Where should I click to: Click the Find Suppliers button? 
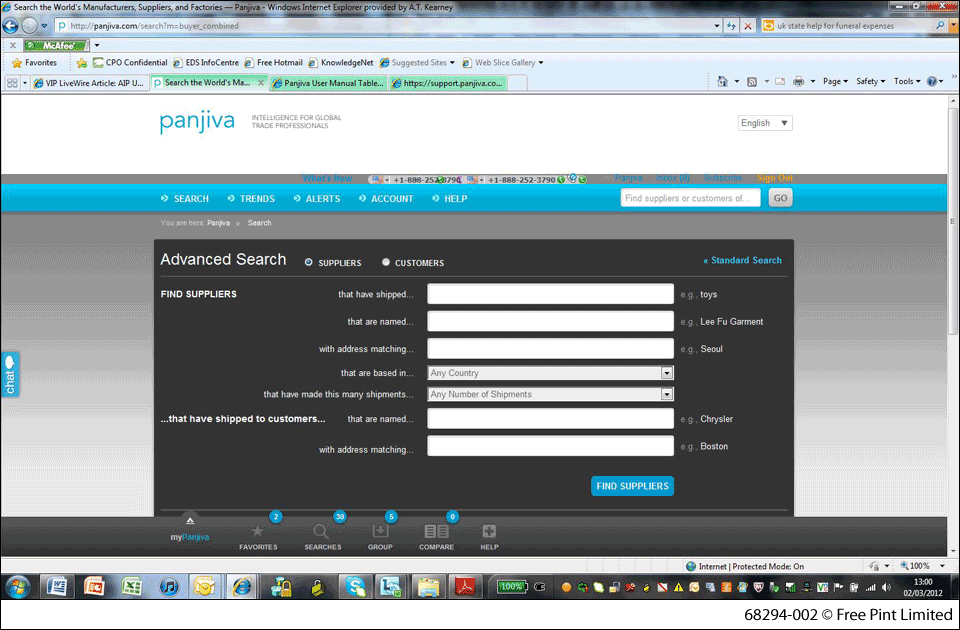coord(632,486)
